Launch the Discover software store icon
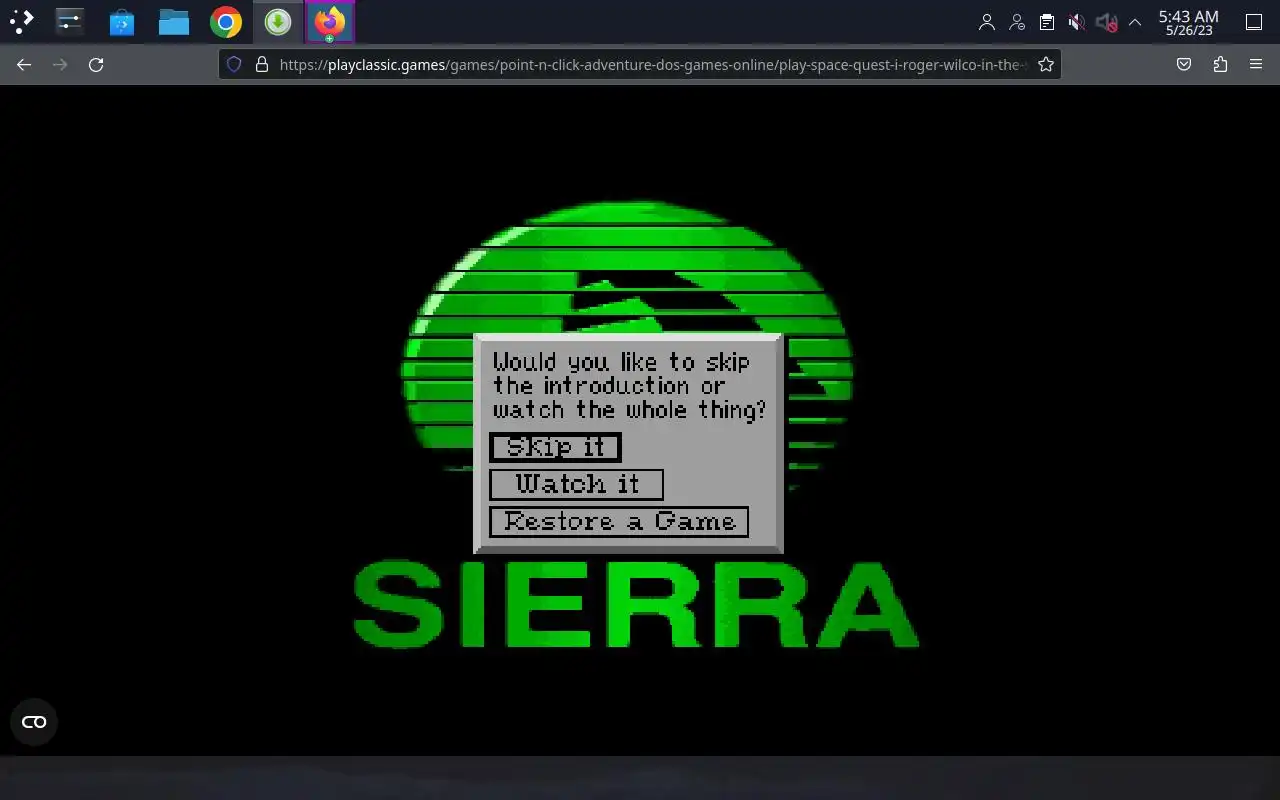 (122, 21)
